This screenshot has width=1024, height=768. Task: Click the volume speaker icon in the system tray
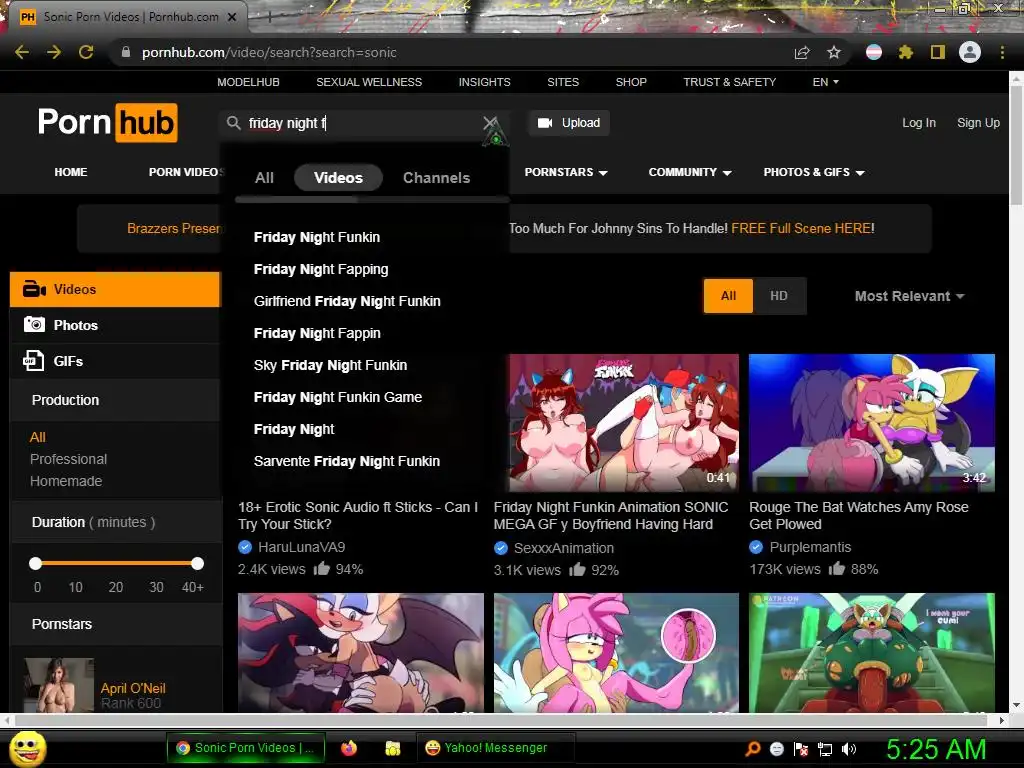point(849,749)
